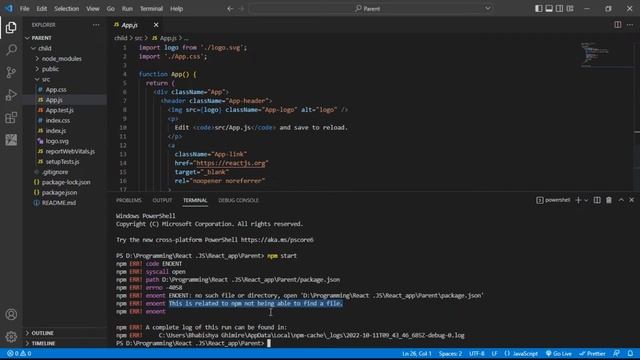640x360 pixels.
Task: Open the Search view in activity bar
Action: point(11,50)
